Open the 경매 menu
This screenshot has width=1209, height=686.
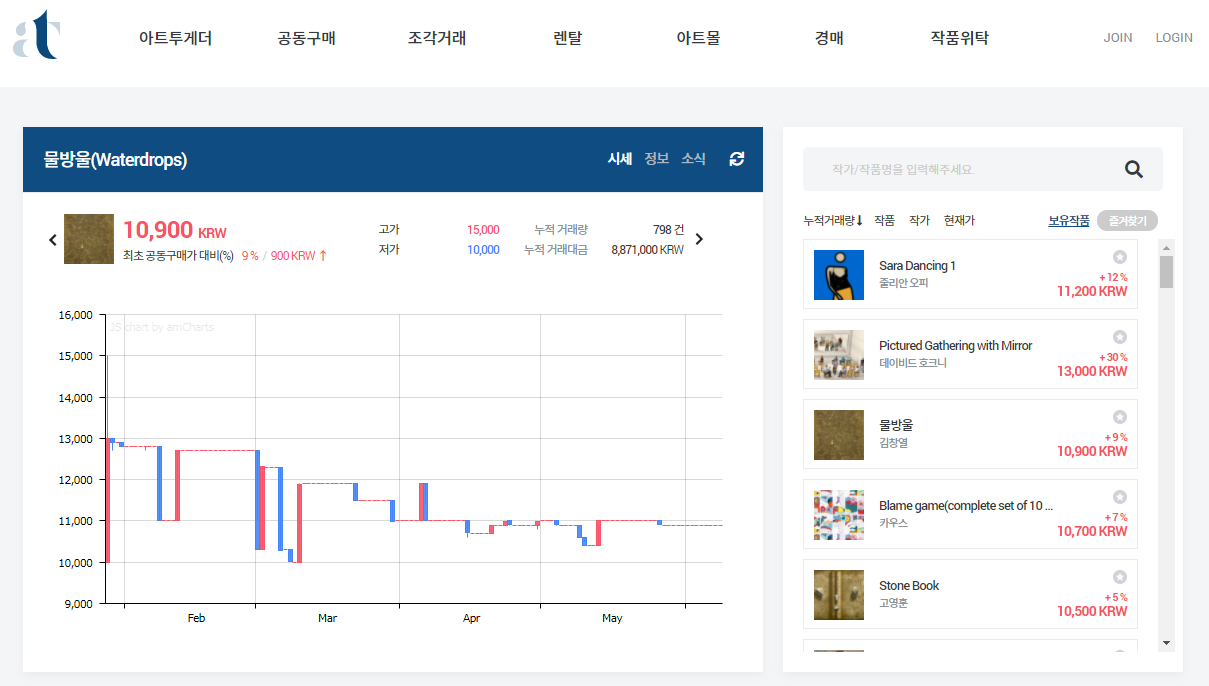pyautogui.click(x=829, y=38)
